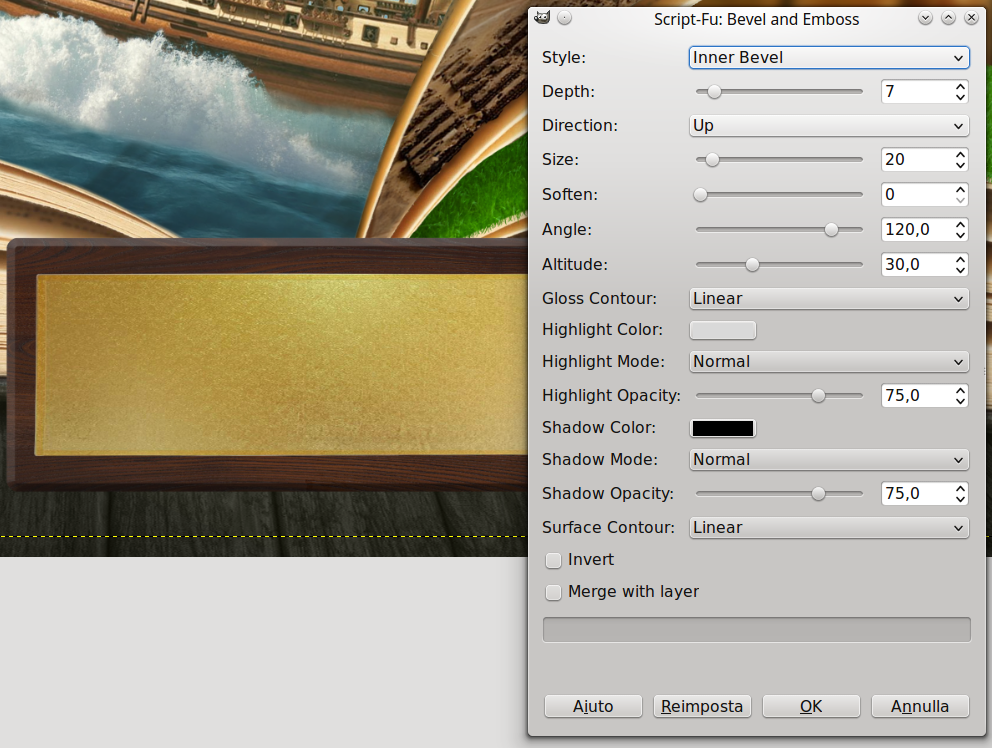Image resolution: width=992 pixels, height=748 pixels.
Task: Click the Depth slider handle
Action: [x=714, y=92]
